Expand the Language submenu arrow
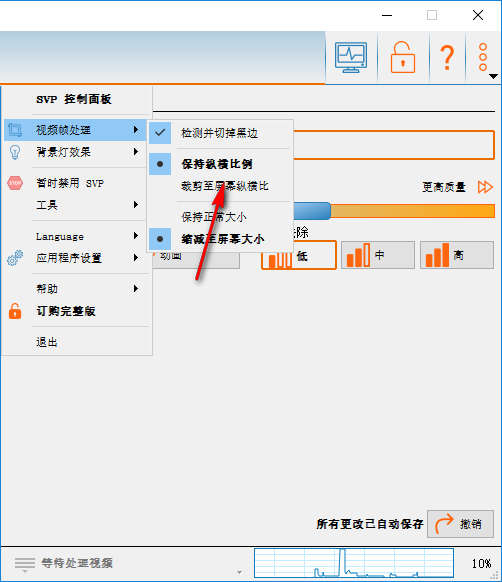 coord(136,236)
